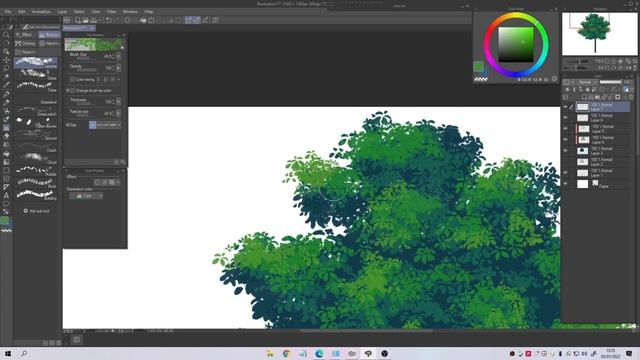Open the Particle size dynamics button
The image size is (640, 360).
(x=119, y=113)
